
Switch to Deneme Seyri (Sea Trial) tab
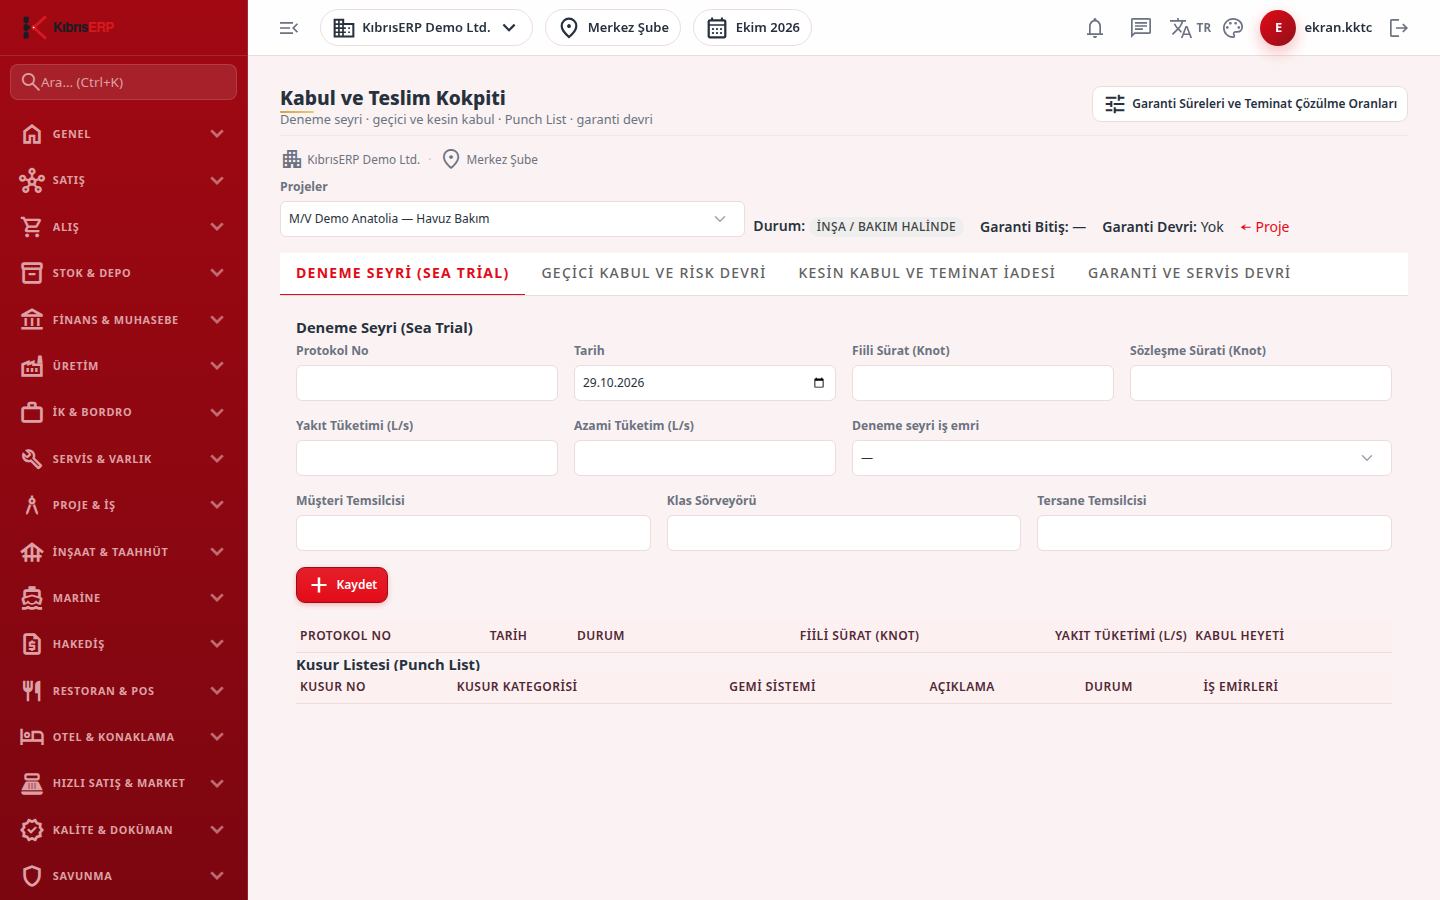402,273
